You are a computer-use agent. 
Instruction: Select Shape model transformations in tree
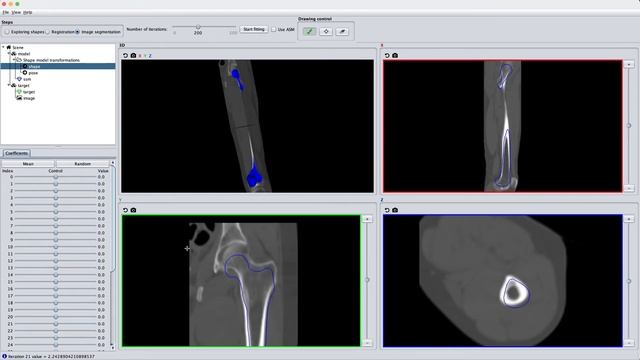[x=51, y=60]
